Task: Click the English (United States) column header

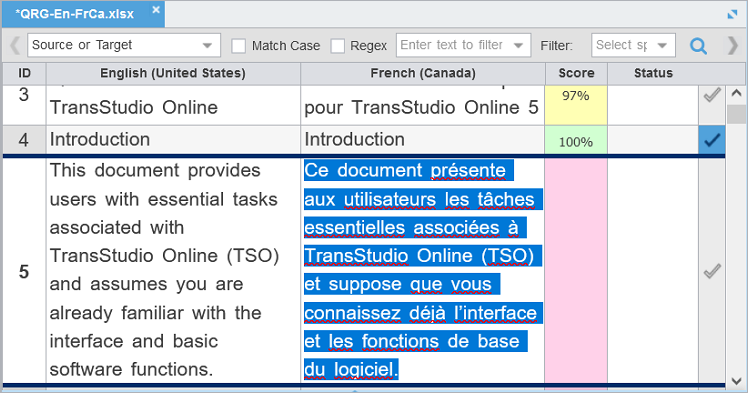Action: pyautogui.click(x=173, y=73)
